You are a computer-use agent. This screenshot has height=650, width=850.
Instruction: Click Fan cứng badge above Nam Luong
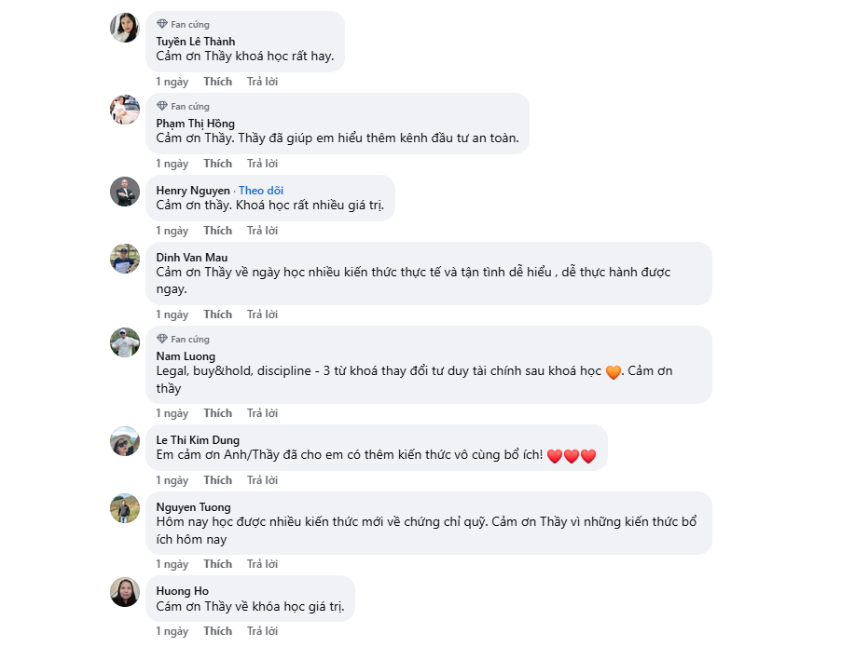[x=184, y=339]
